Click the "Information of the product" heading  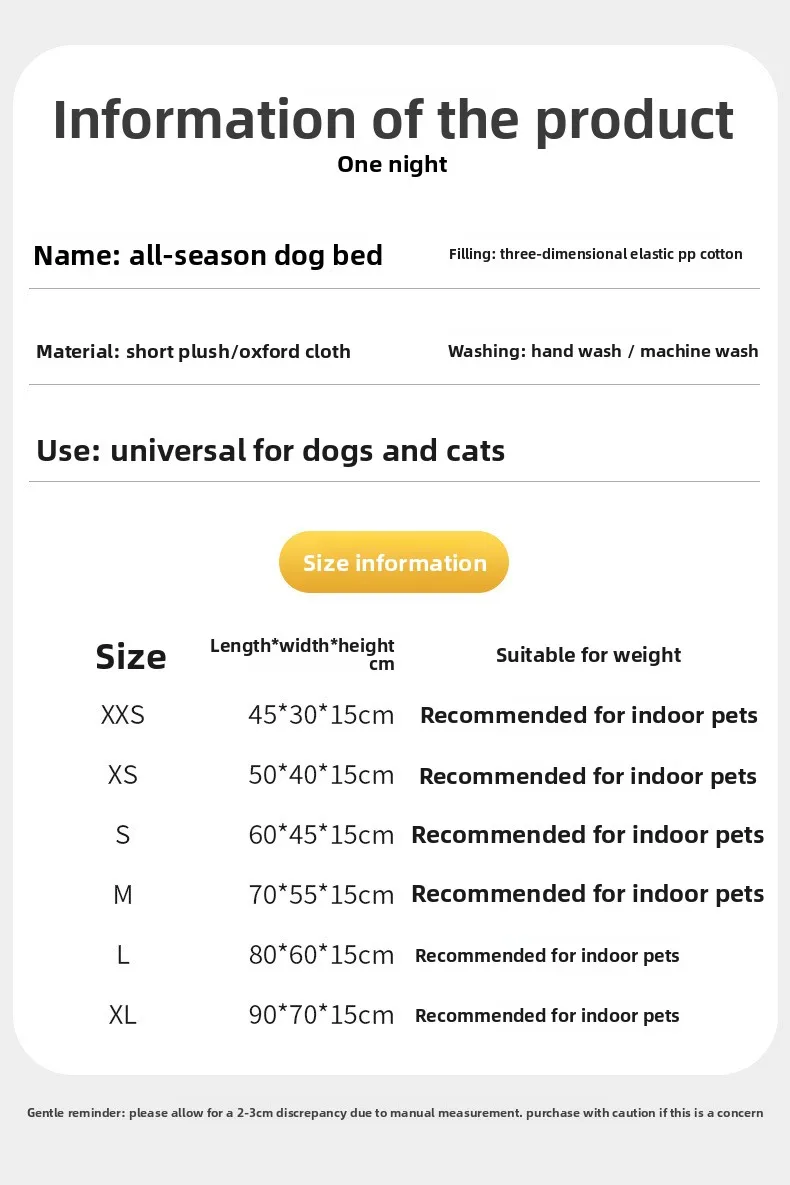pyautogui.click(x=394, y=119)
